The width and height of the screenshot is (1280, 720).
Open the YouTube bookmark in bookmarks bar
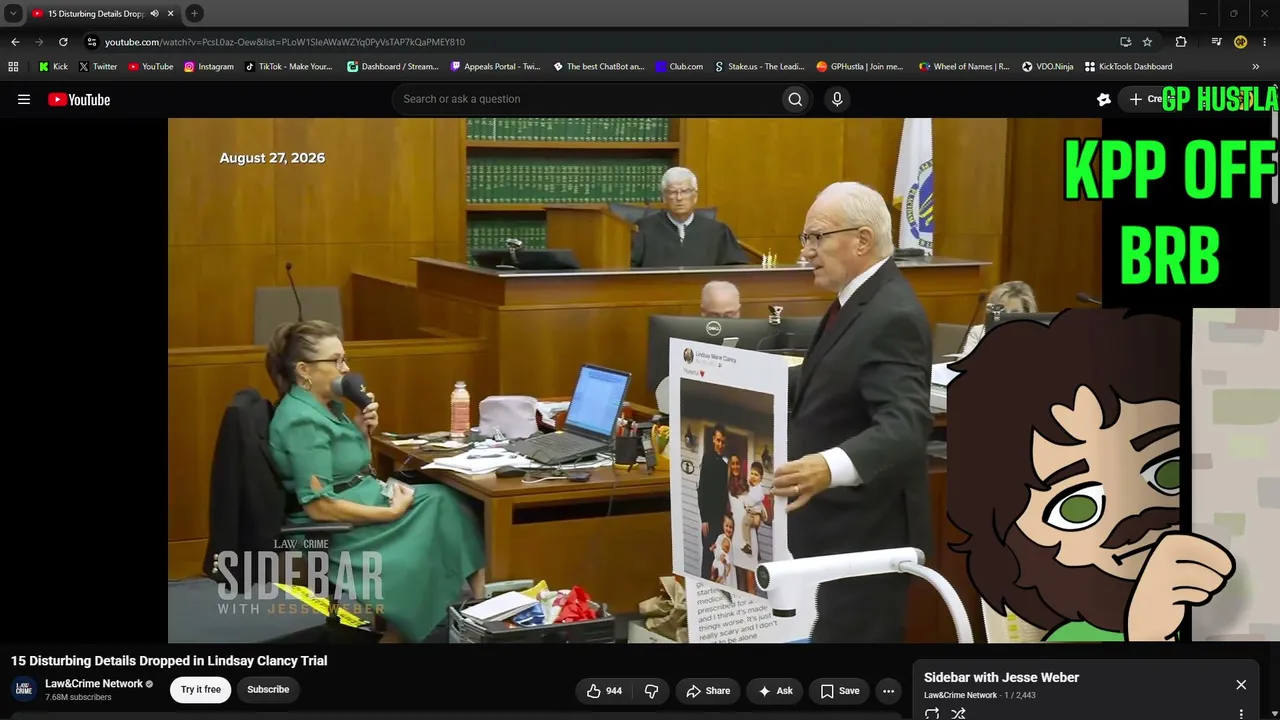(x=150, y=67)
